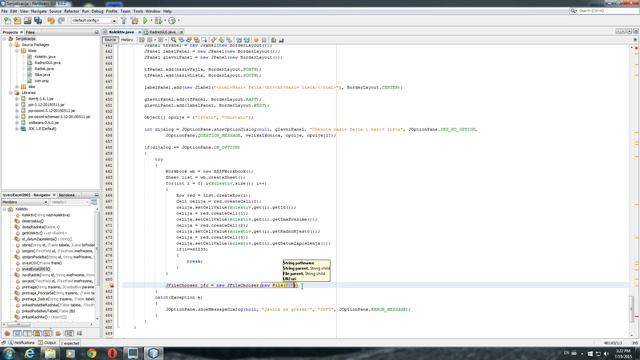The image size is (640, 360).
Task: Toggle Highlight Search icon in editor toolbar
Action: 196,40
